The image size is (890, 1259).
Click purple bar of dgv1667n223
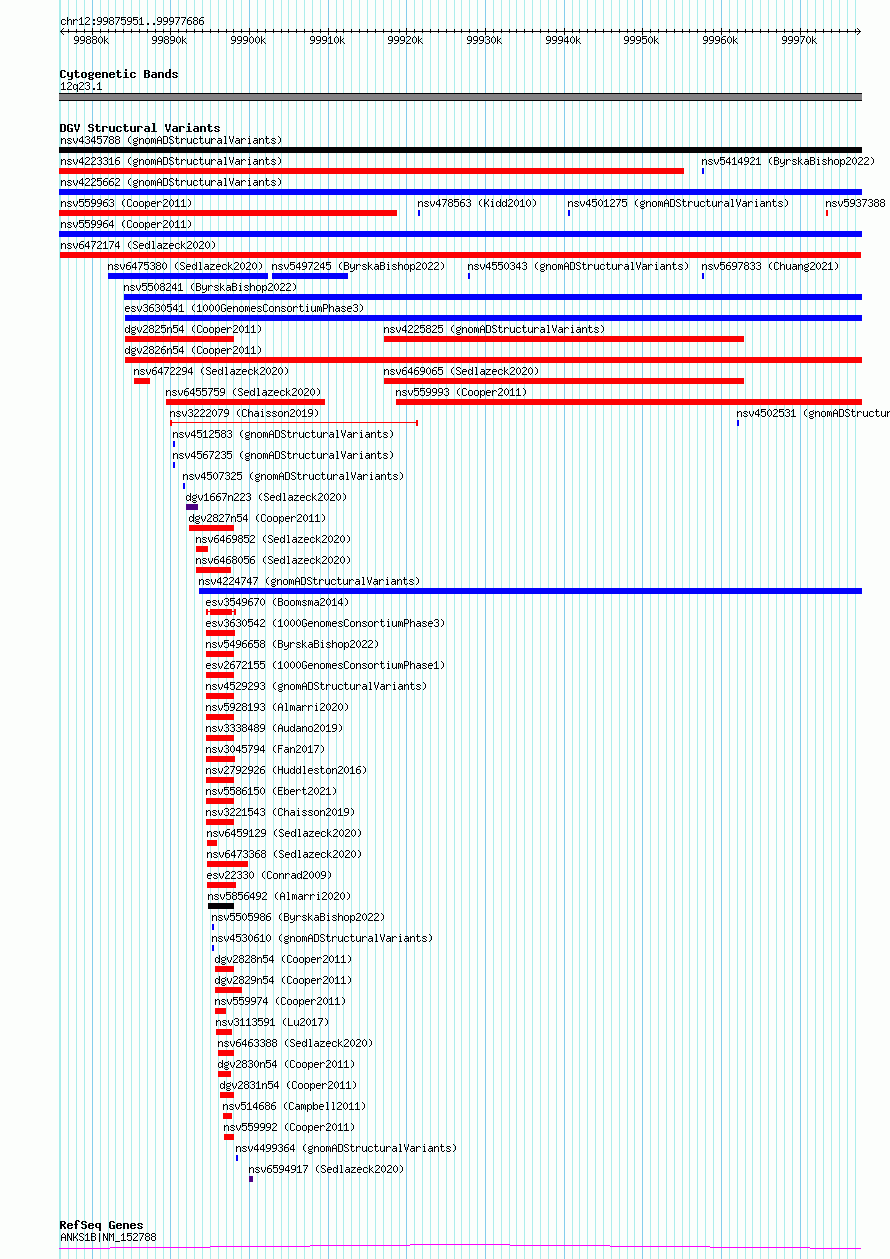tap(192, 507)
